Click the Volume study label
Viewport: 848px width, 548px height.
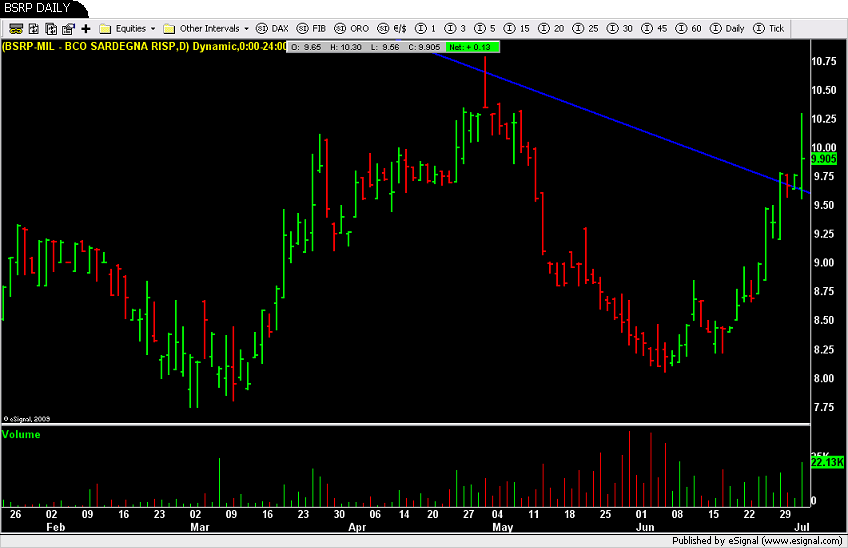(21, 434)
